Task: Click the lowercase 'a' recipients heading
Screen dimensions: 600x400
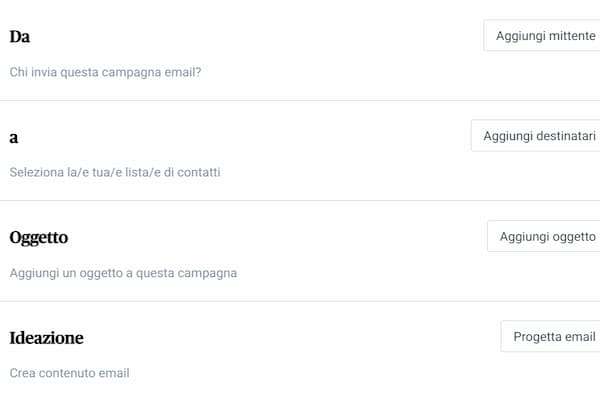Action: [14, 137]
